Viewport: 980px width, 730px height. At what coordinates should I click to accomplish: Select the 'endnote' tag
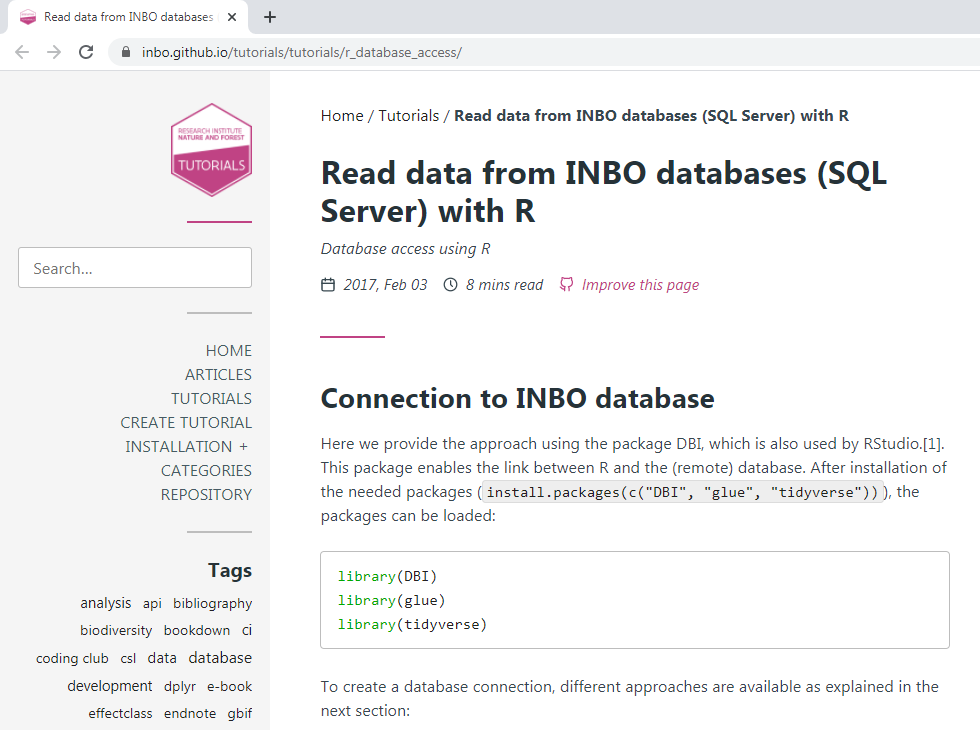pyautogui.click(x=190, y=714)
